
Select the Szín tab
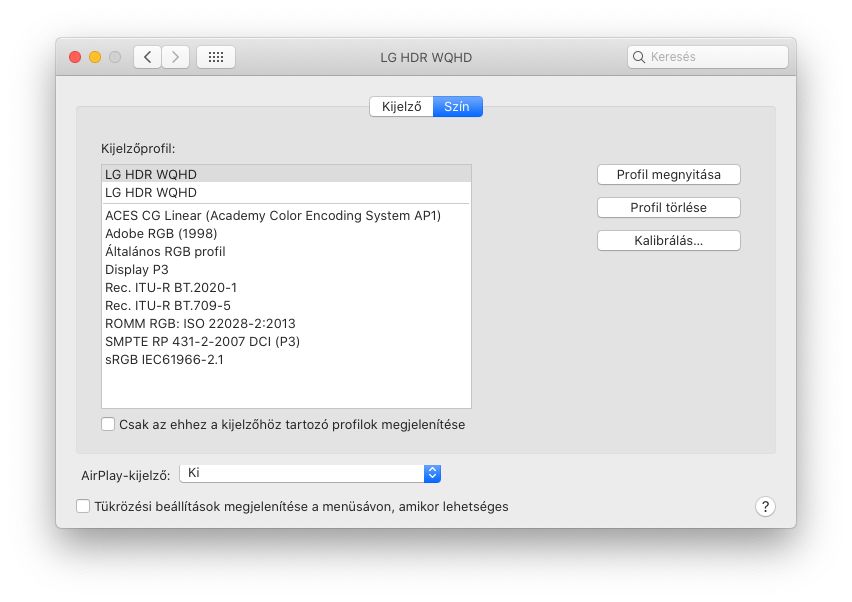(457, 106)
